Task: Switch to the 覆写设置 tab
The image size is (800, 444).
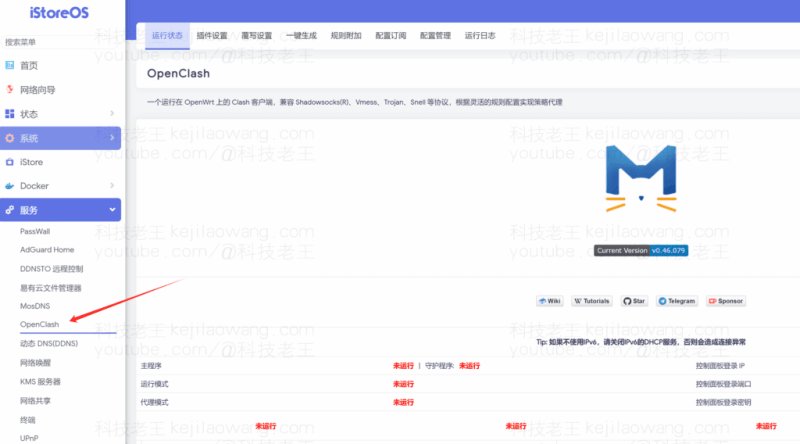Action: [257, 35]
